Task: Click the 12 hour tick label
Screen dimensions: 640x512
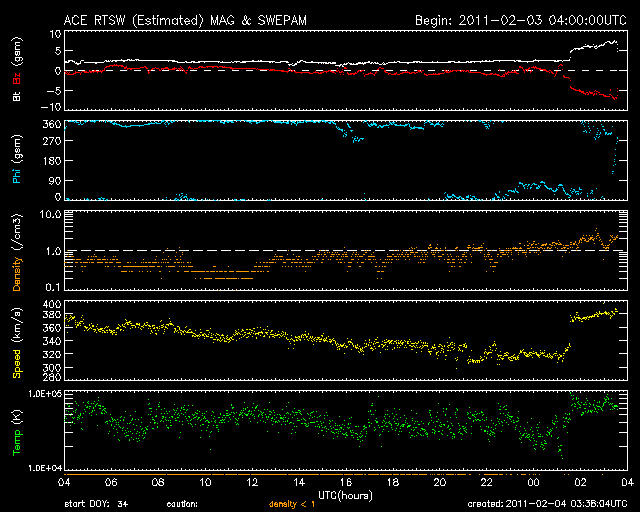Action: pos(253,482)
